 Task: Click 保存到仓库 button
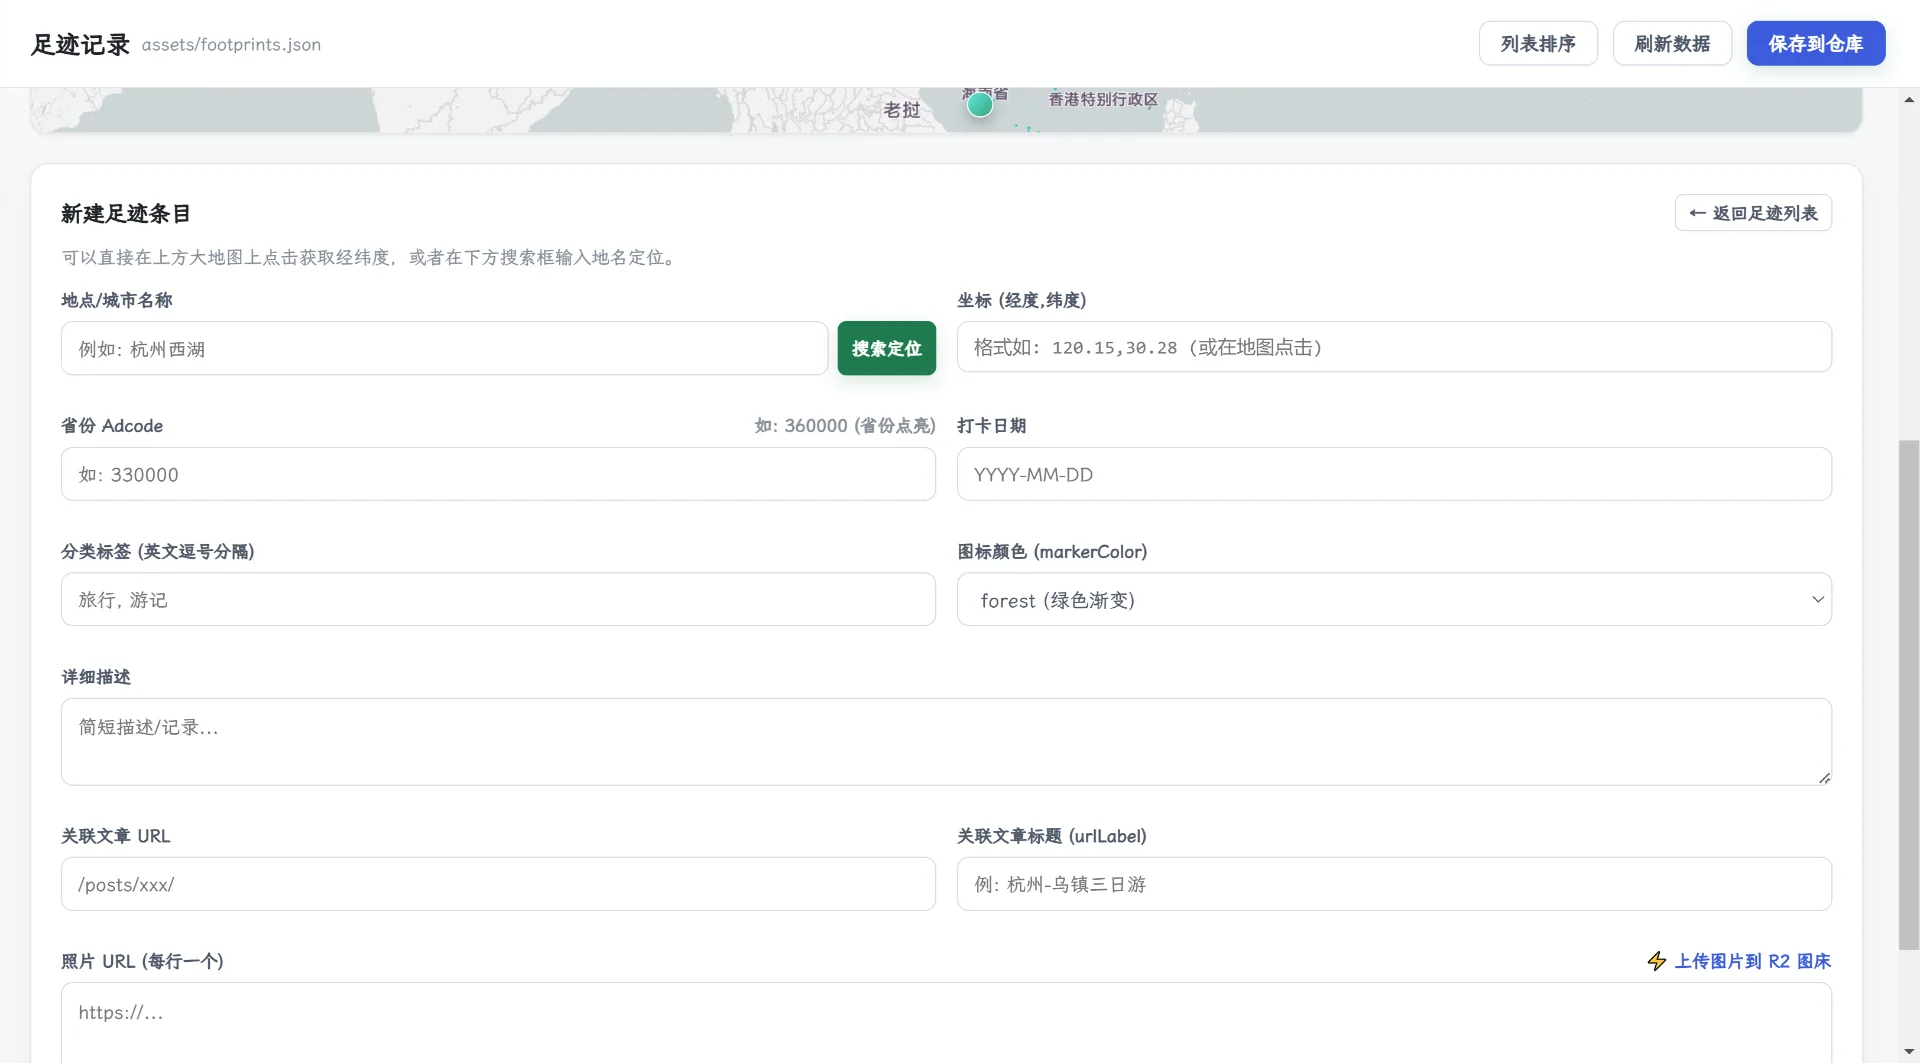[1816, 44]
